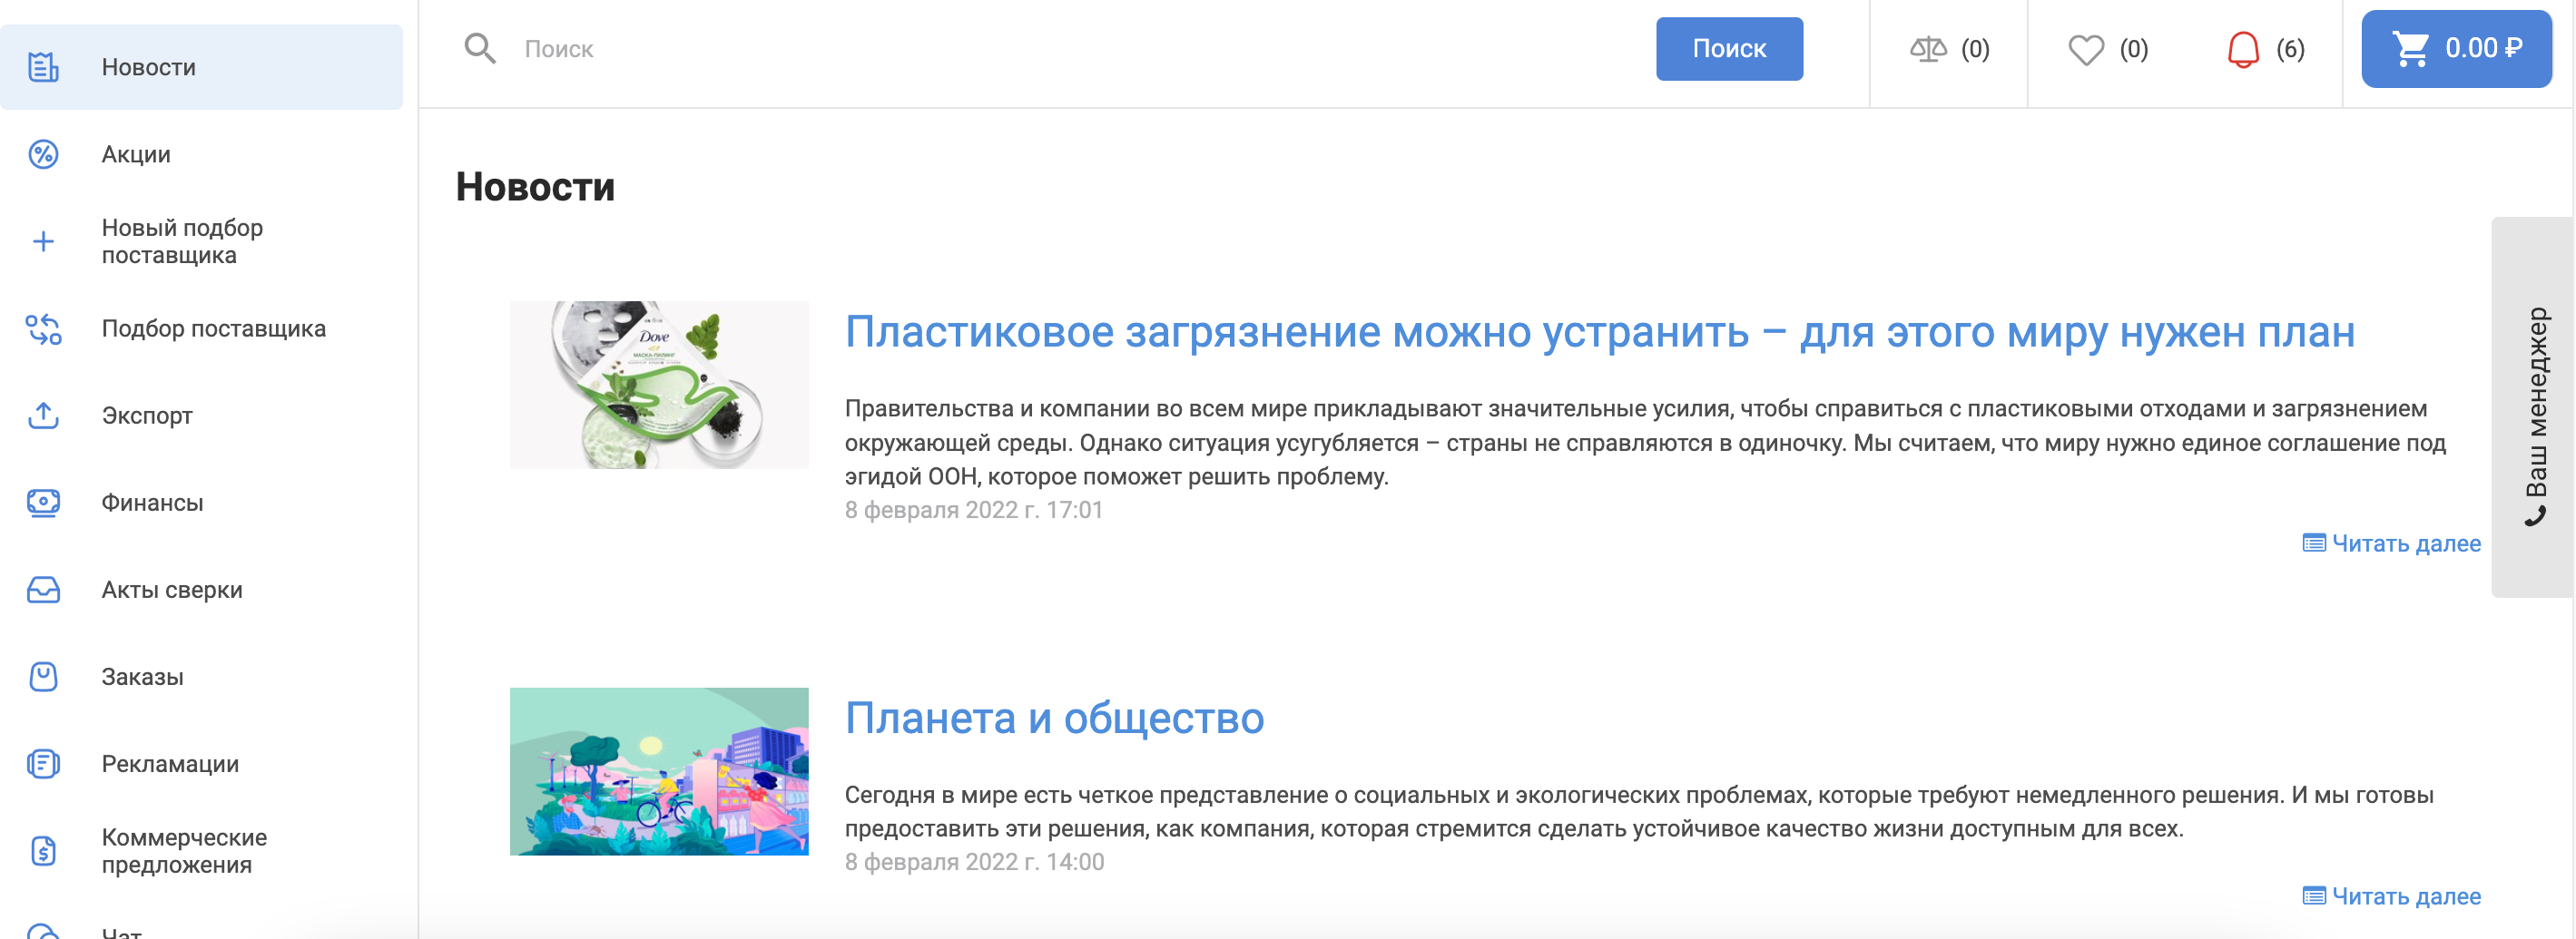Click the magnifying glass search icon
This screenshot has height=939, width=2576.
pyautogui.click(x=480, y=48)
